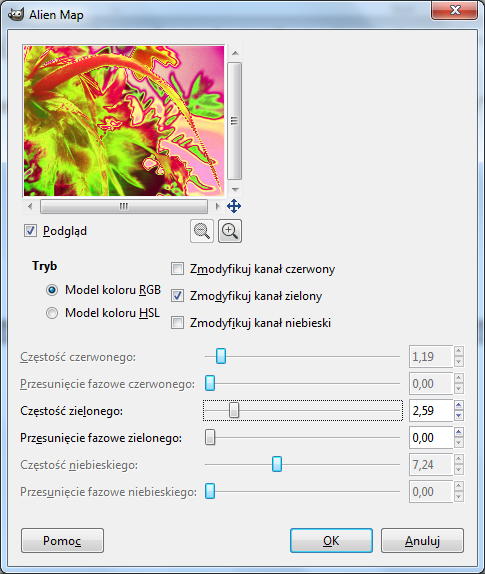
Task: Toggle the Podgląd preview checkbox
Action: pyautogui.click(x=30, y=231)
